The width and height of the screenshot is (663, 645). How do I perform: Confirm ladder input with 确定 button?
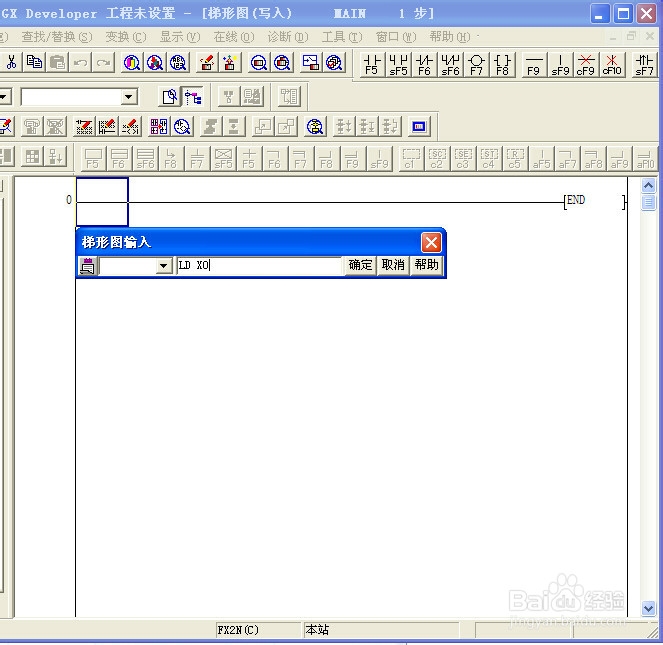(x=360, y=265)
